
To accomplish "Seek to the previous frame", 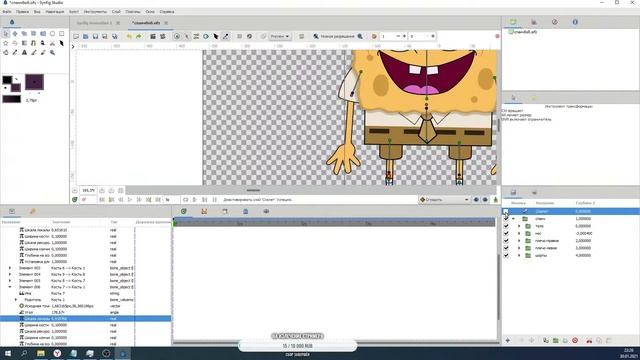I will 121,200.
